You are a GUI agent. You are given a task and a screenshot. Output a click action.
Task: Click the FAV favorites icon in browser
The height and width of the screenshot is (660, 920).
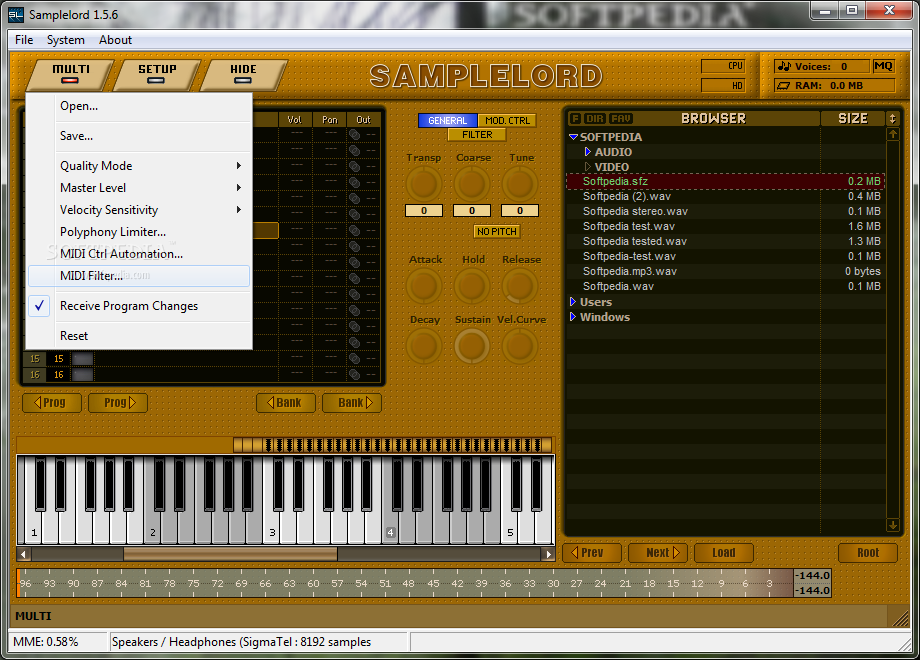pos(621,119)
